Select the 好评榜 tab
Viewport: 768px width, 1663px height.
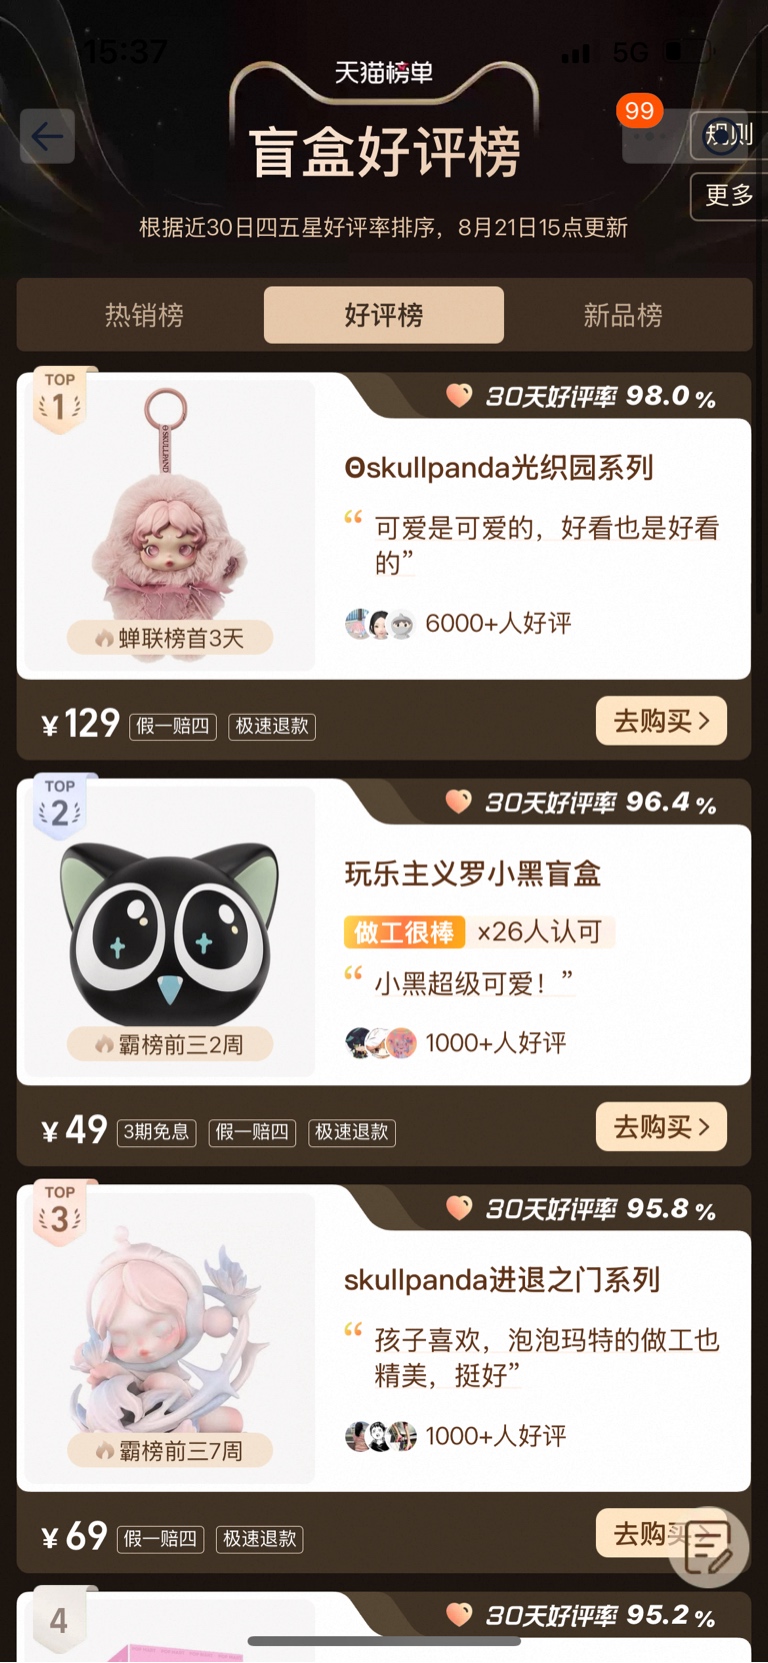click(x=384, y=315)
